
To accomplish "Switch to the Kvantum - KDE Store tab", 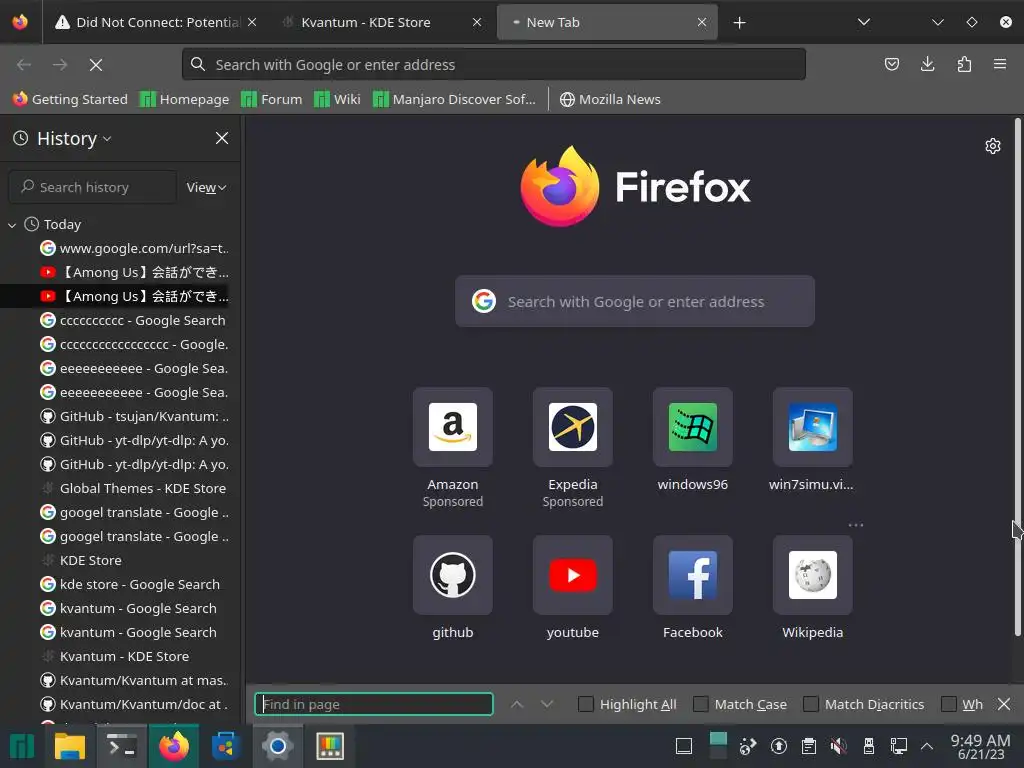I will pyautogui.click(x=384, y=22).
